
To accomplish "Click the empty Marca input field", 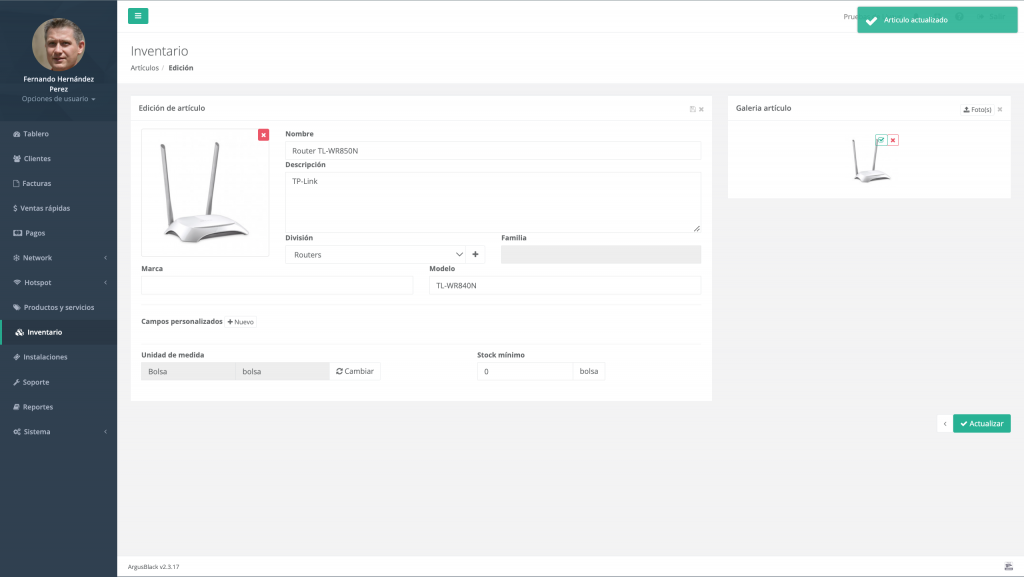I will point(277,285).
